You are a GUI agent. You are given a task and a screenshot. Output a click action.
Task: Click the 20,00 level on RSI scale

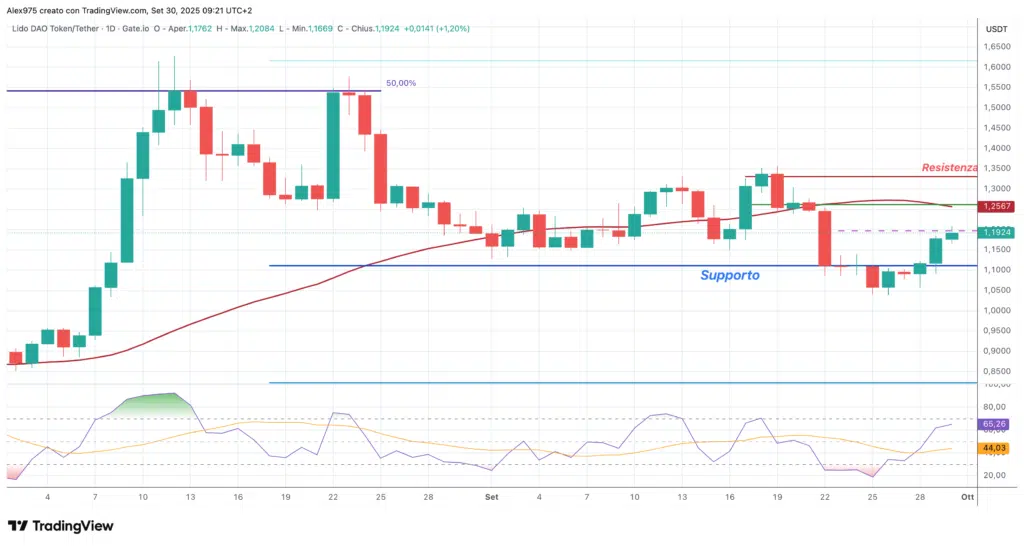[x=994, y=475]
